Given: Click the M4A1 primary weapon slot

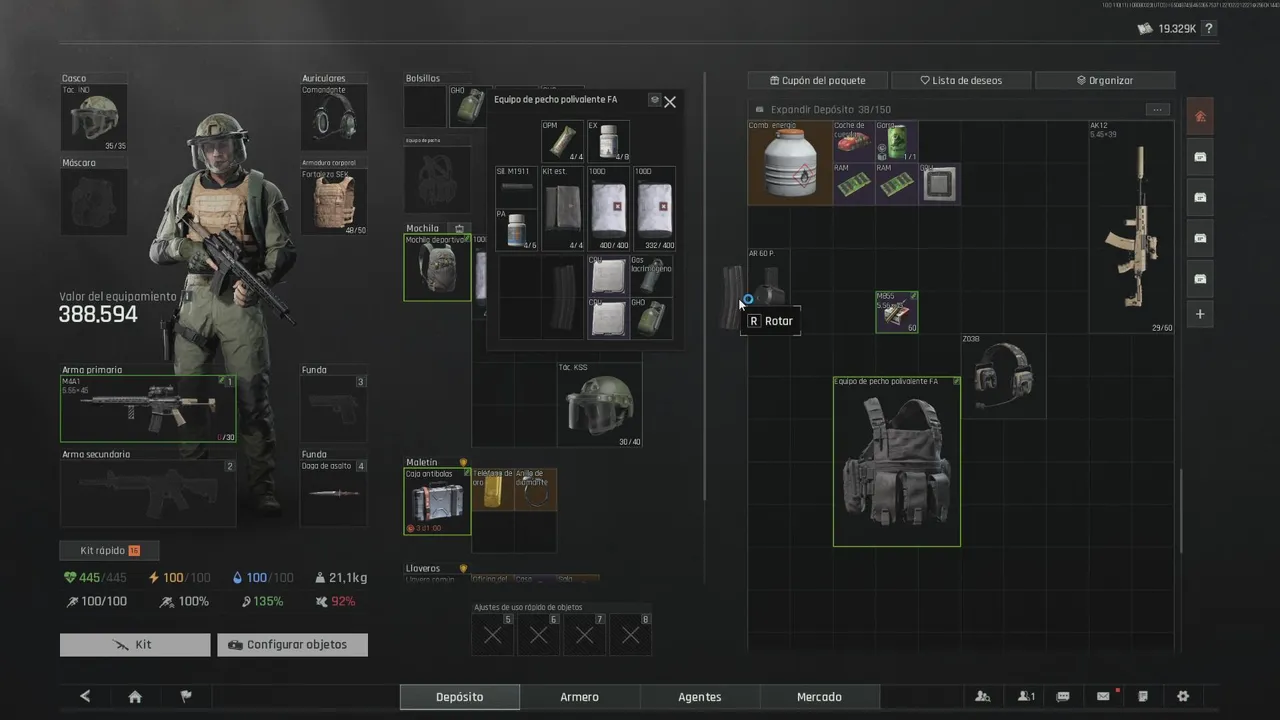Looking at the screenshot, I should click(x=148, y=408).
